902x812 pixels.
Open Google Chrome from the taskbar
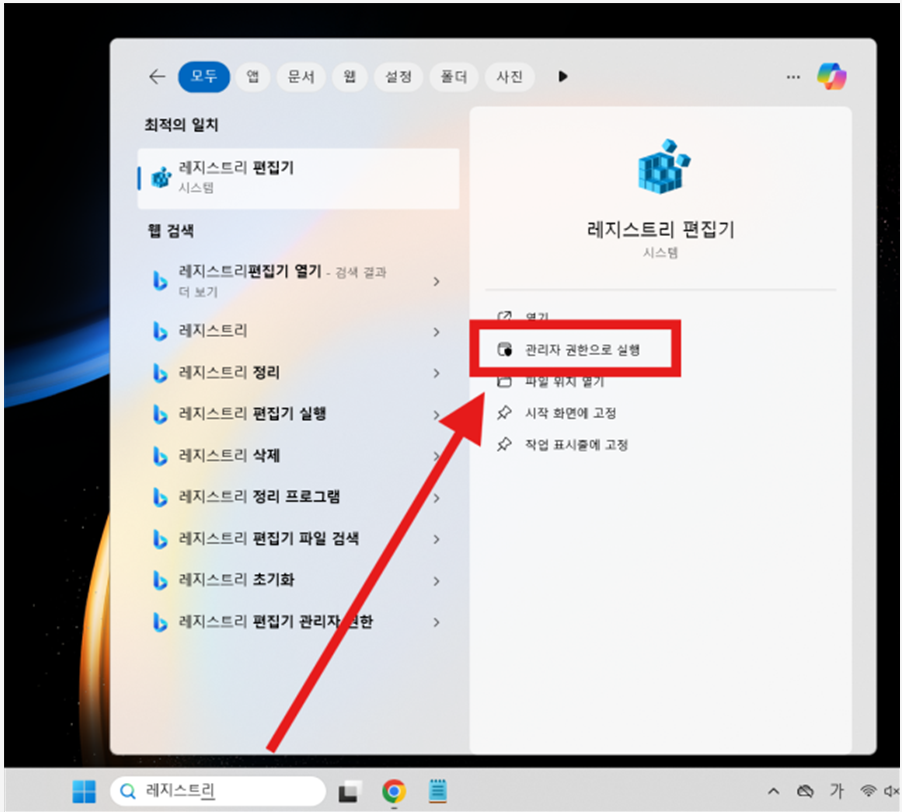click(x=393, y=790)
